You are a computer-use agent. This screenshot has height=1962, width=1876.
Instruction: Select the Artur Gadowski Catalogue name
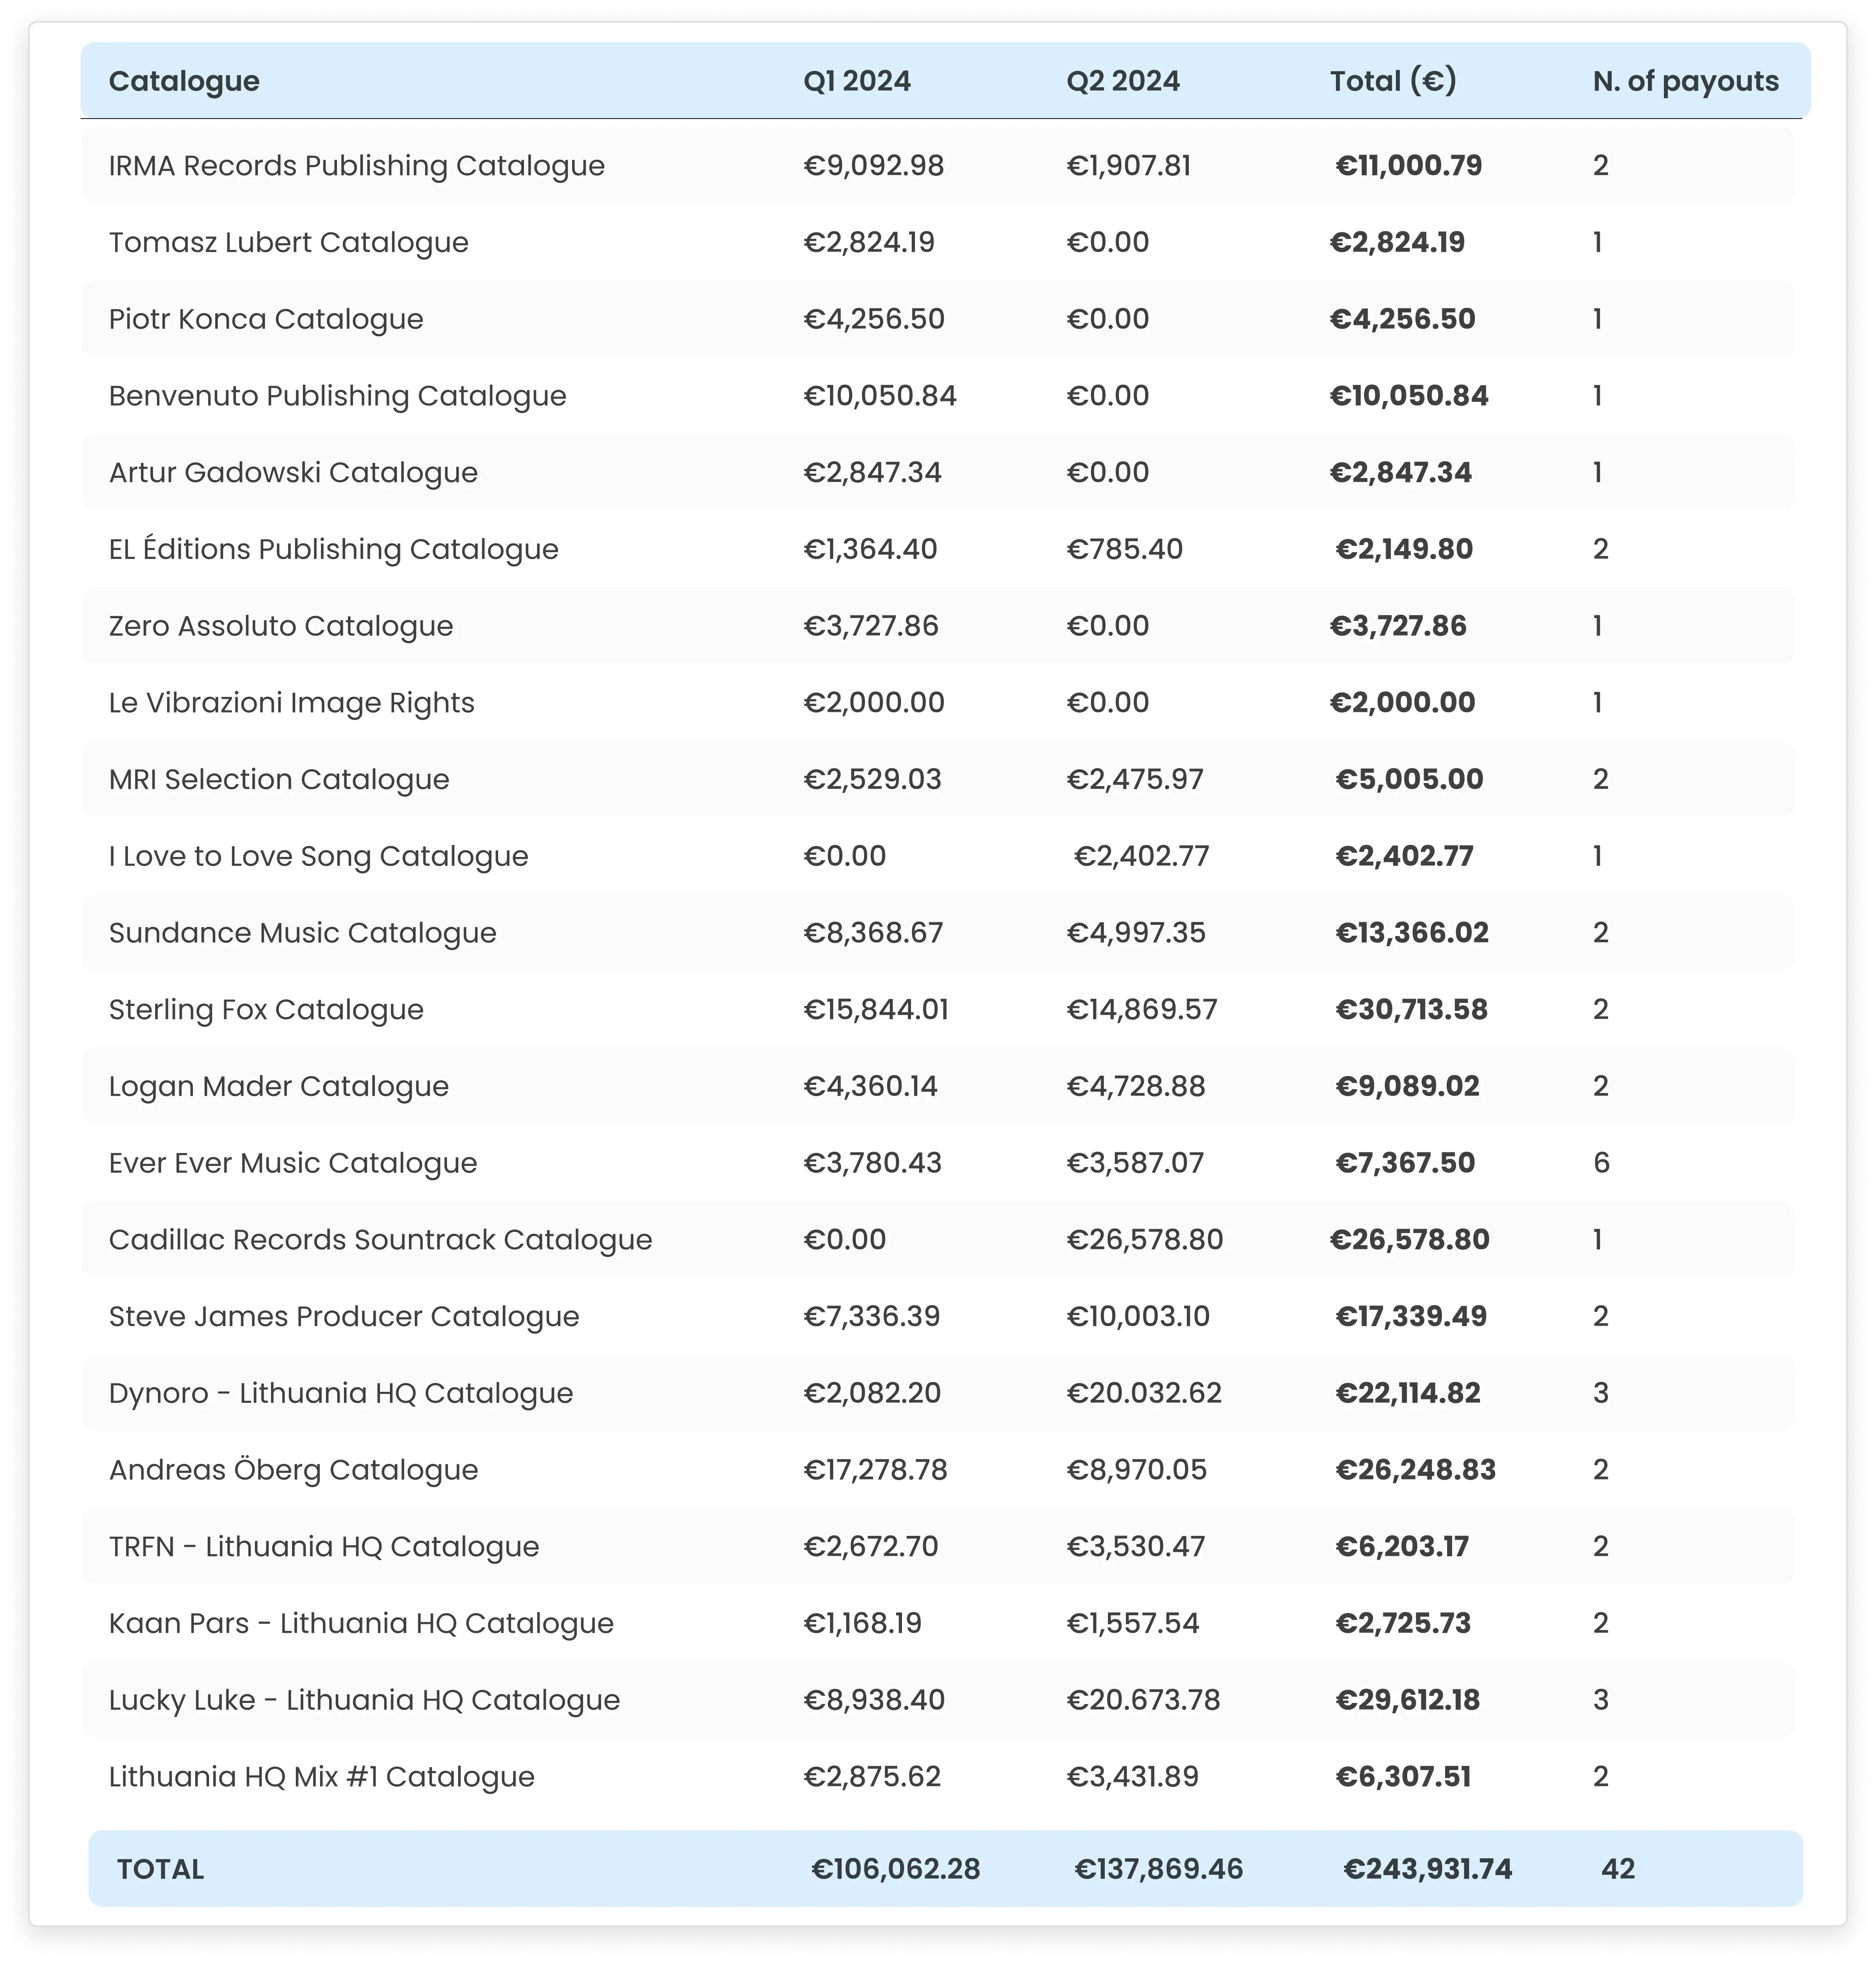pyautogui.click(x=293, y=473)
